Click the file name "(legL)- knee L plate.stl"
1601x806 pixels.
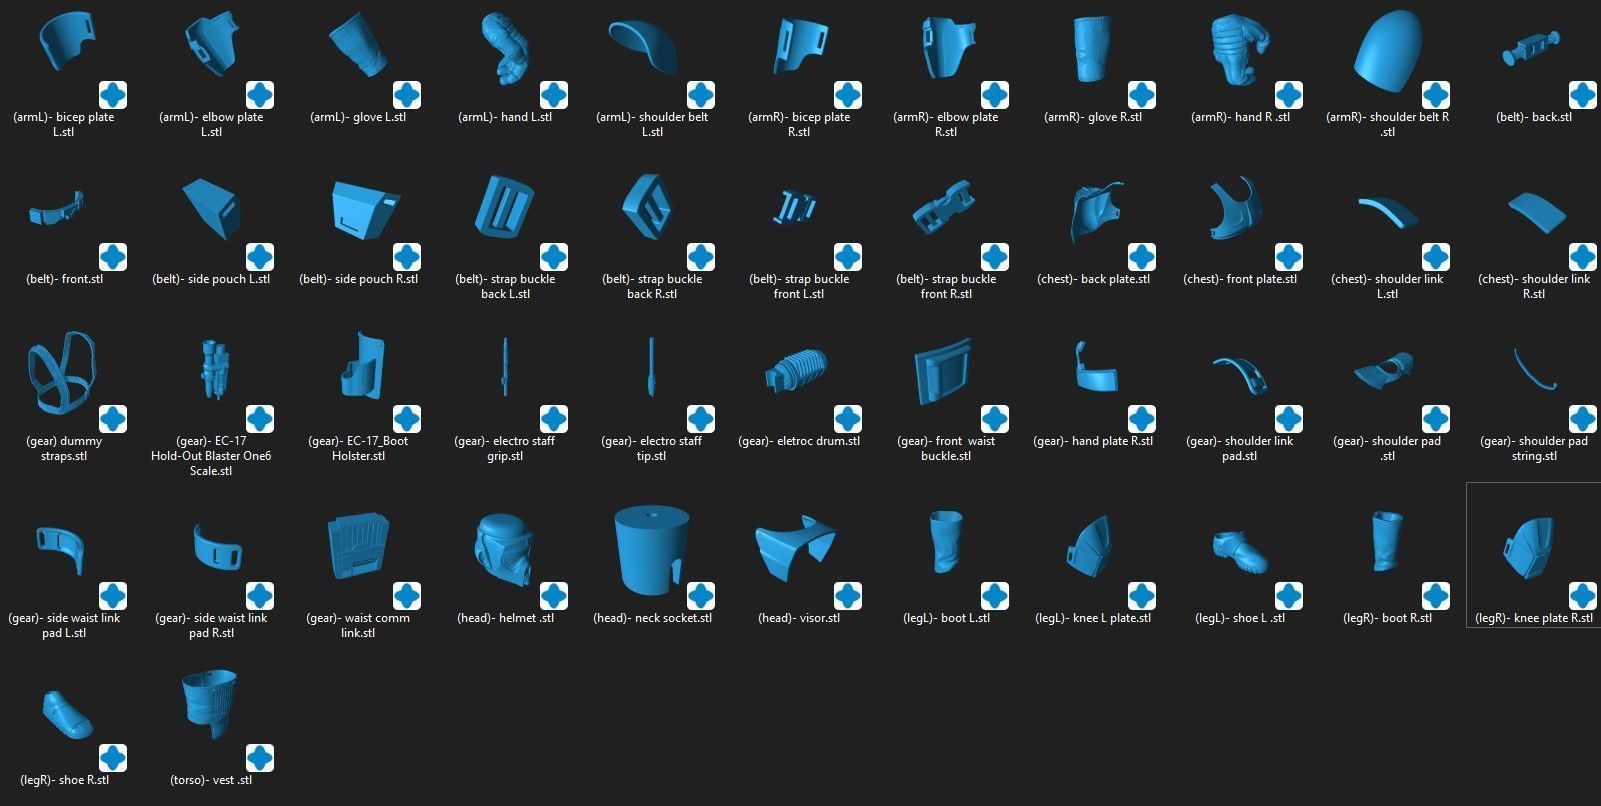[1092, 618]
